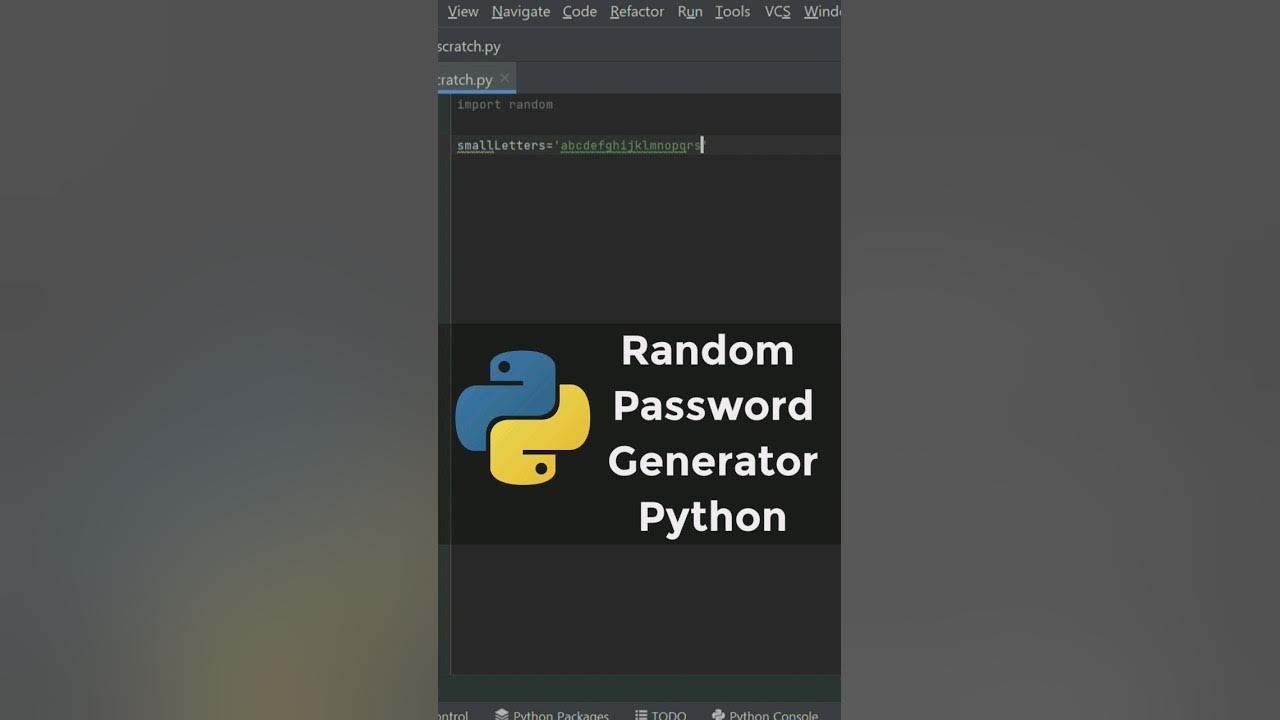1280x720 pixels.
Task: Click the Python Console snake icon
Action: pyautogui.click(x=718, y=714)
